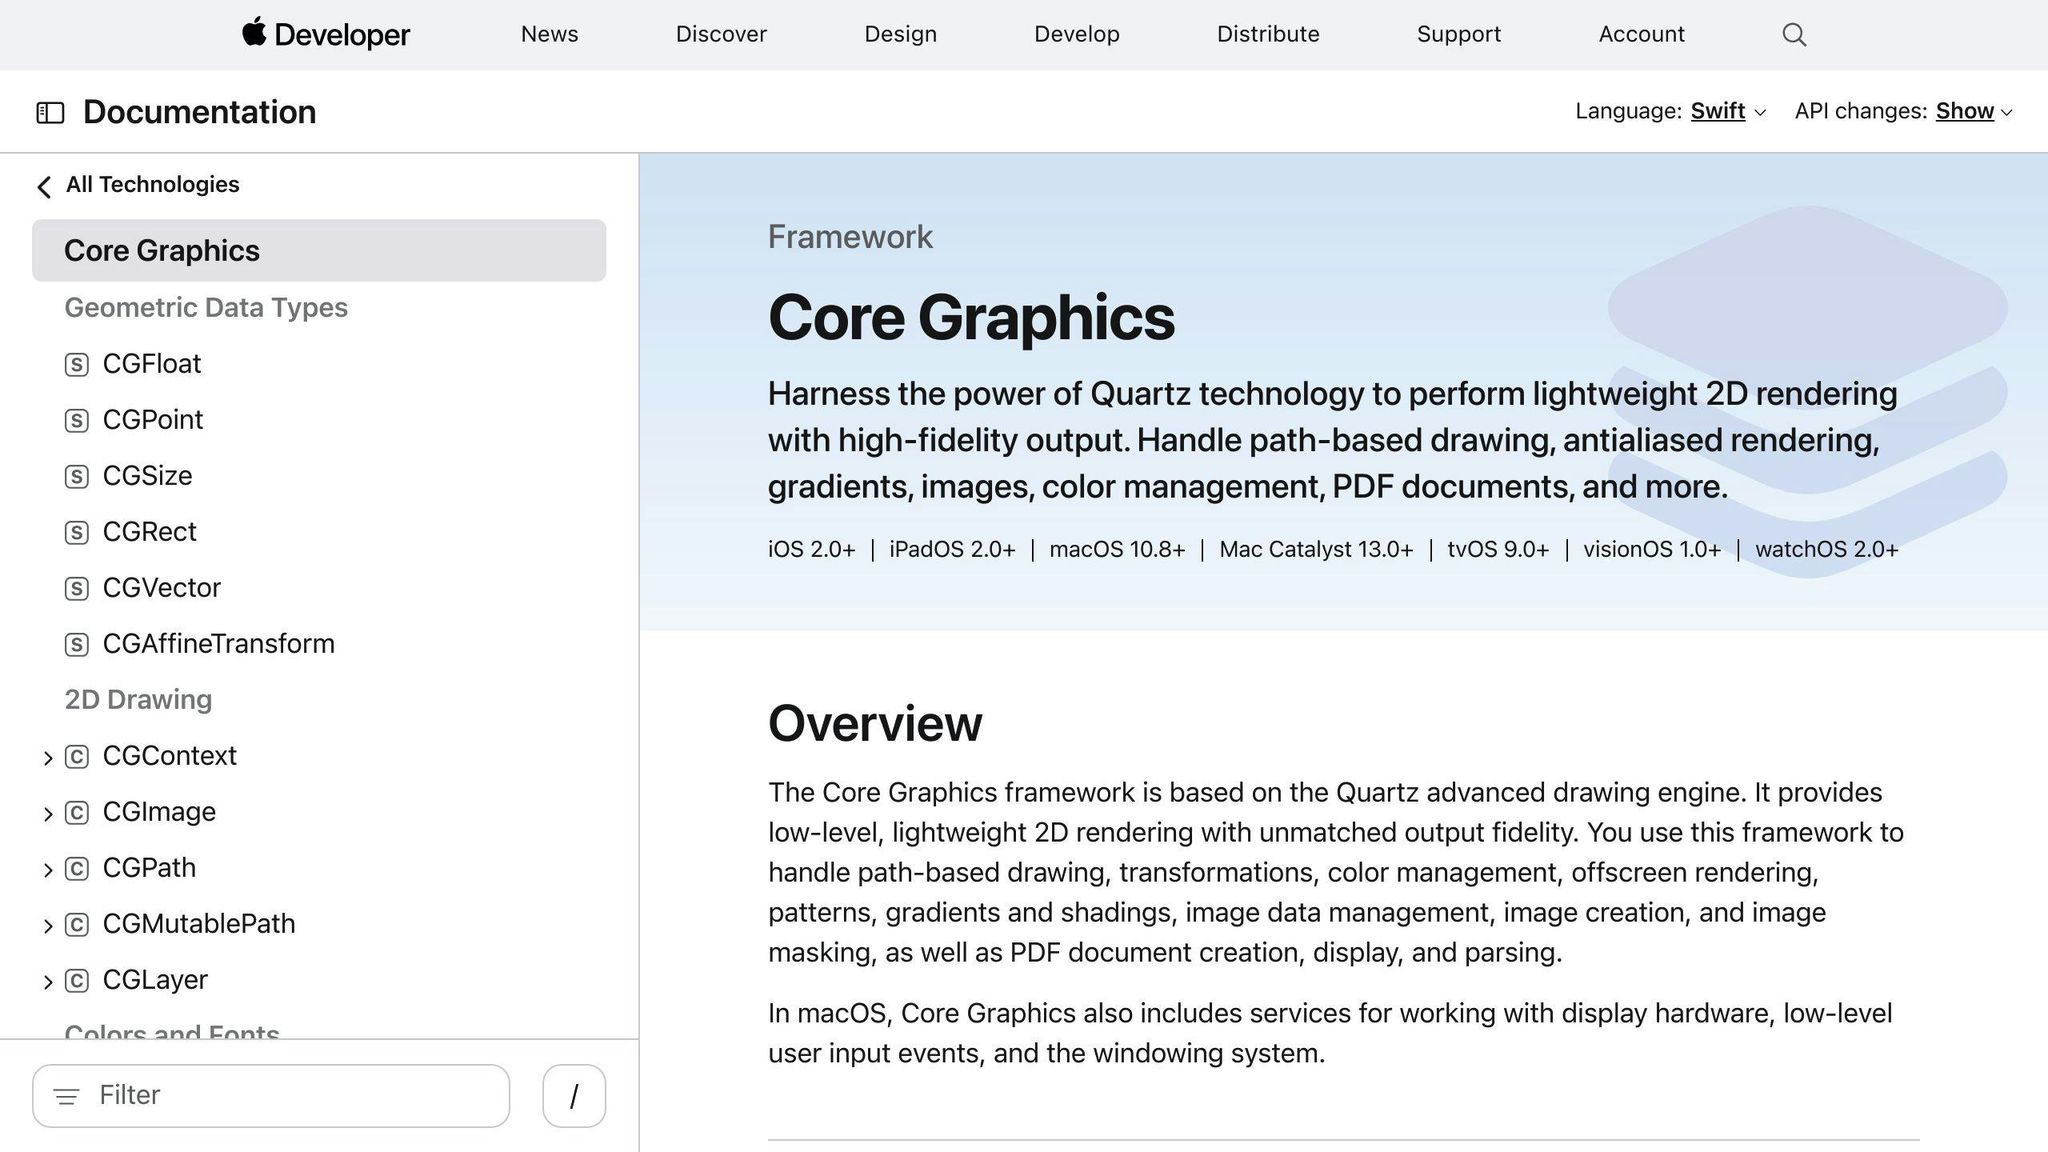The width and height of the screenshot is (2048, 1152).
Task: Expand the CGMutablePath tree item
Action: click(47, 927)
